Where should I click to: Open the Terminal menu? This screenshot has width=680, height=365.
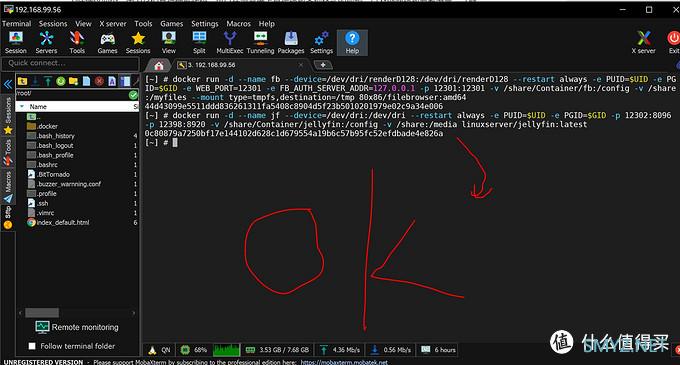tap(16, 23)
